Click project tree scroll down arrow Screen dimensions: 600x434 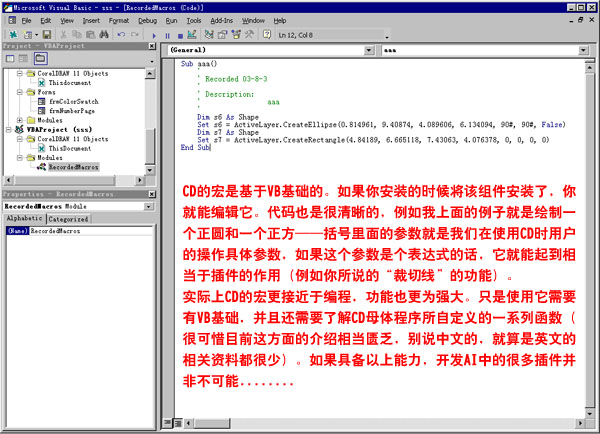(150, 170)
